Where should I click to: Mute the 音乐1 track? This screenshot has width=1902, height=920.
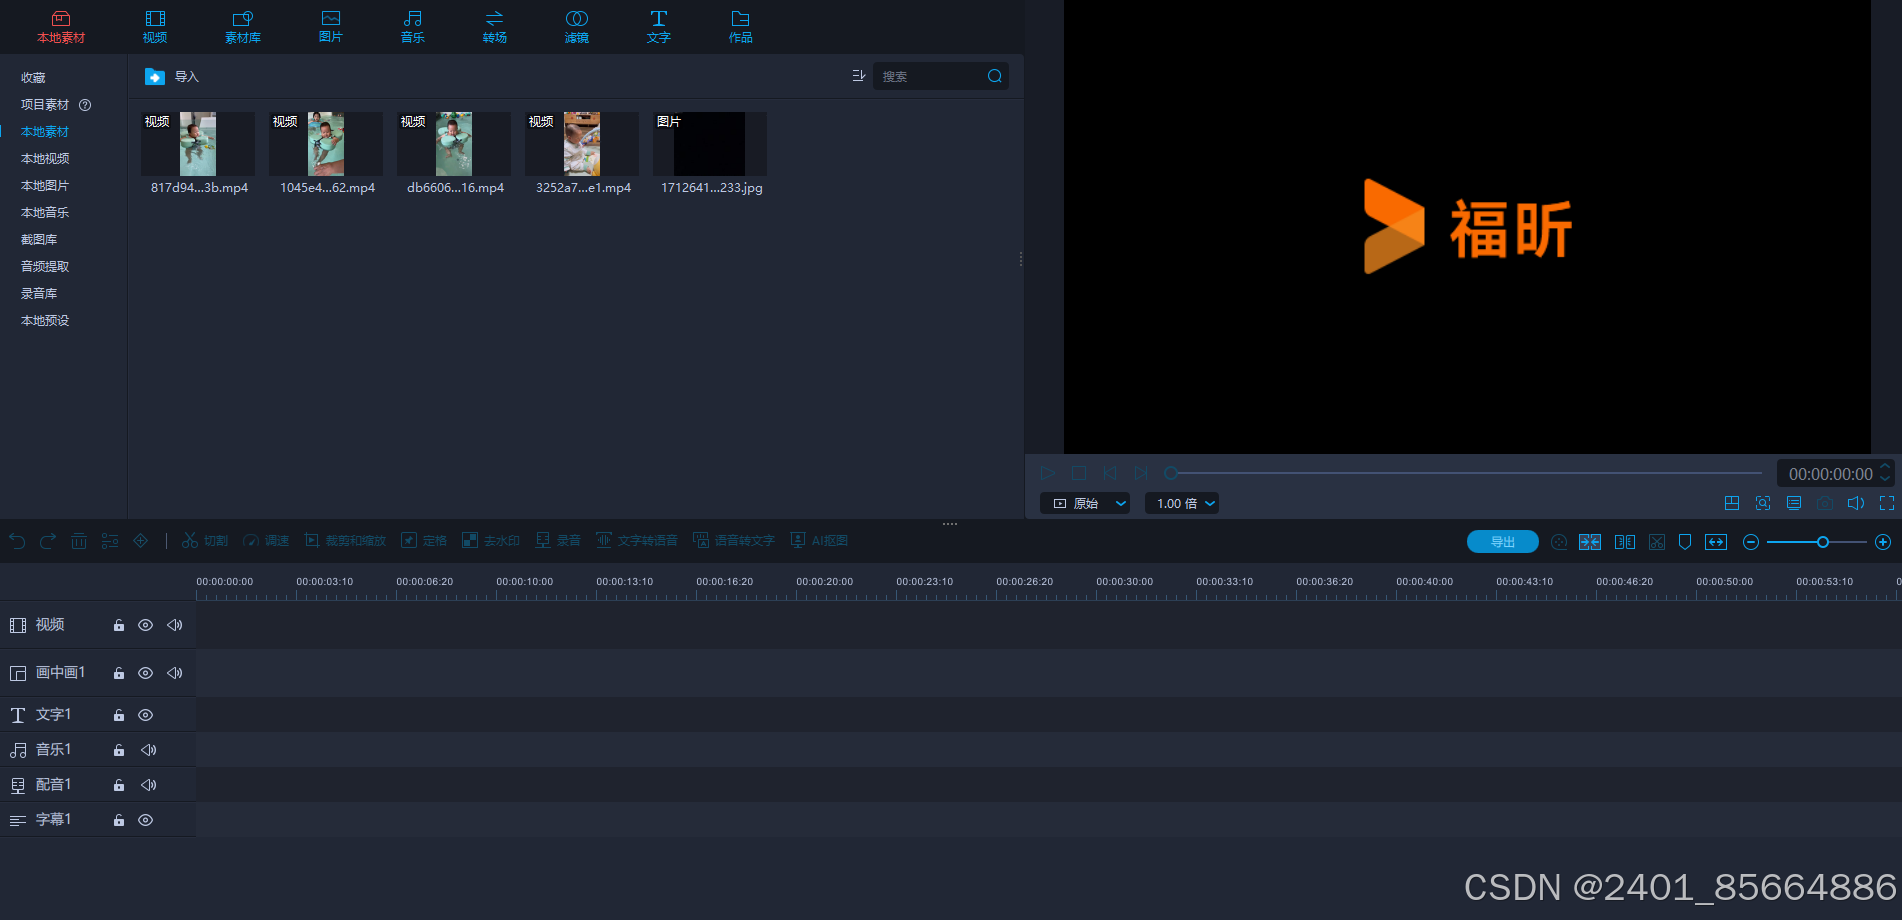pos(149,750)
